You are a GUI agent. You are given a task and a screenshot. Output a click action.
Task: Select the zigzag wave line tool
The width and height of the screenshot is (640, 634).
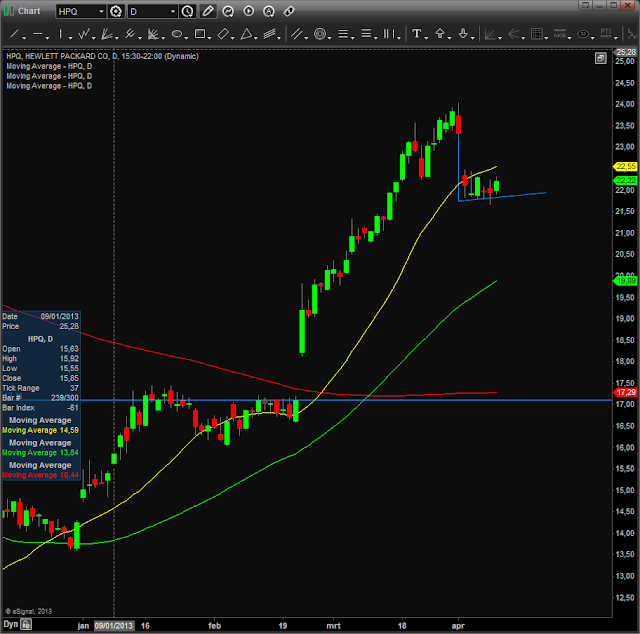84,34
